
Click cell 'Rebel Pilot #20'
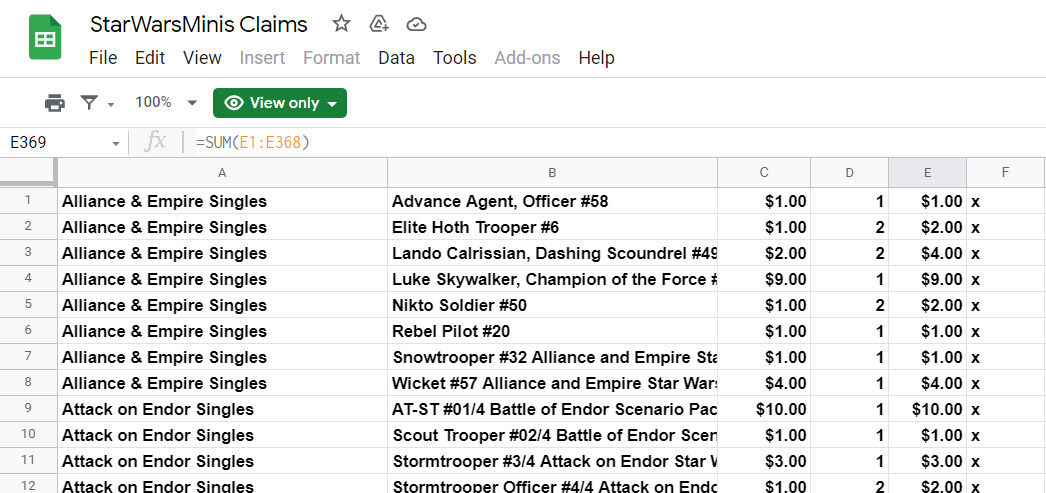pyautogui.click(x=552, y=331)
